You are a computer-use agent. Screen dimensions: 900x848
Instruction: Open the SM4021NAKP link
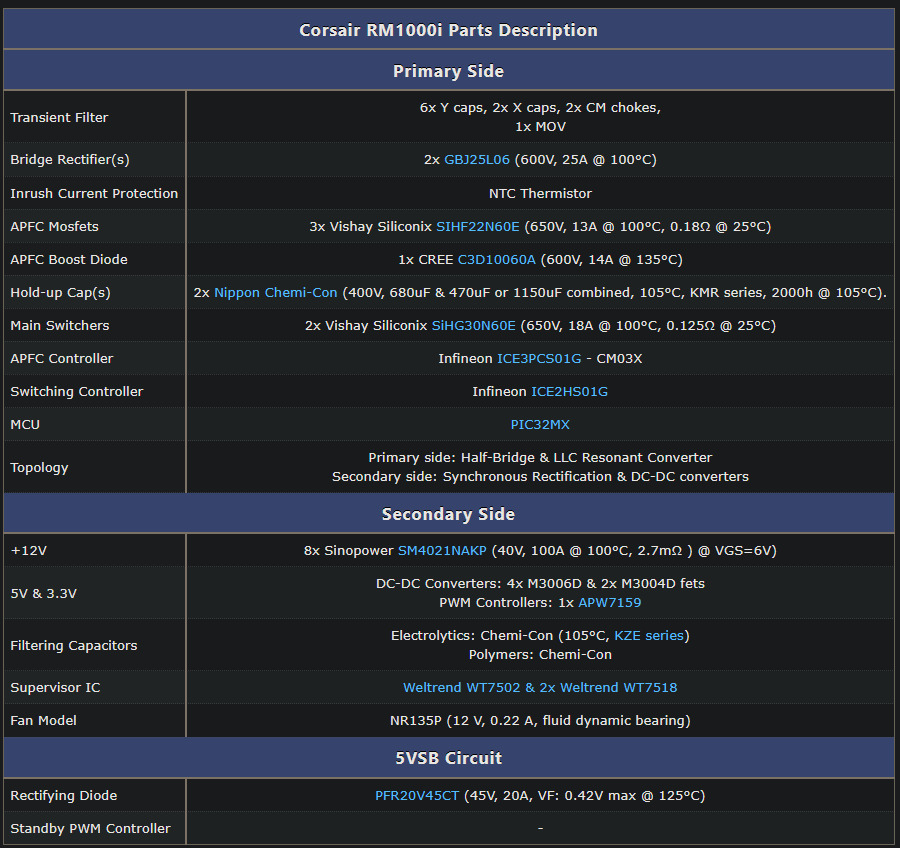[x=442, y=551]
